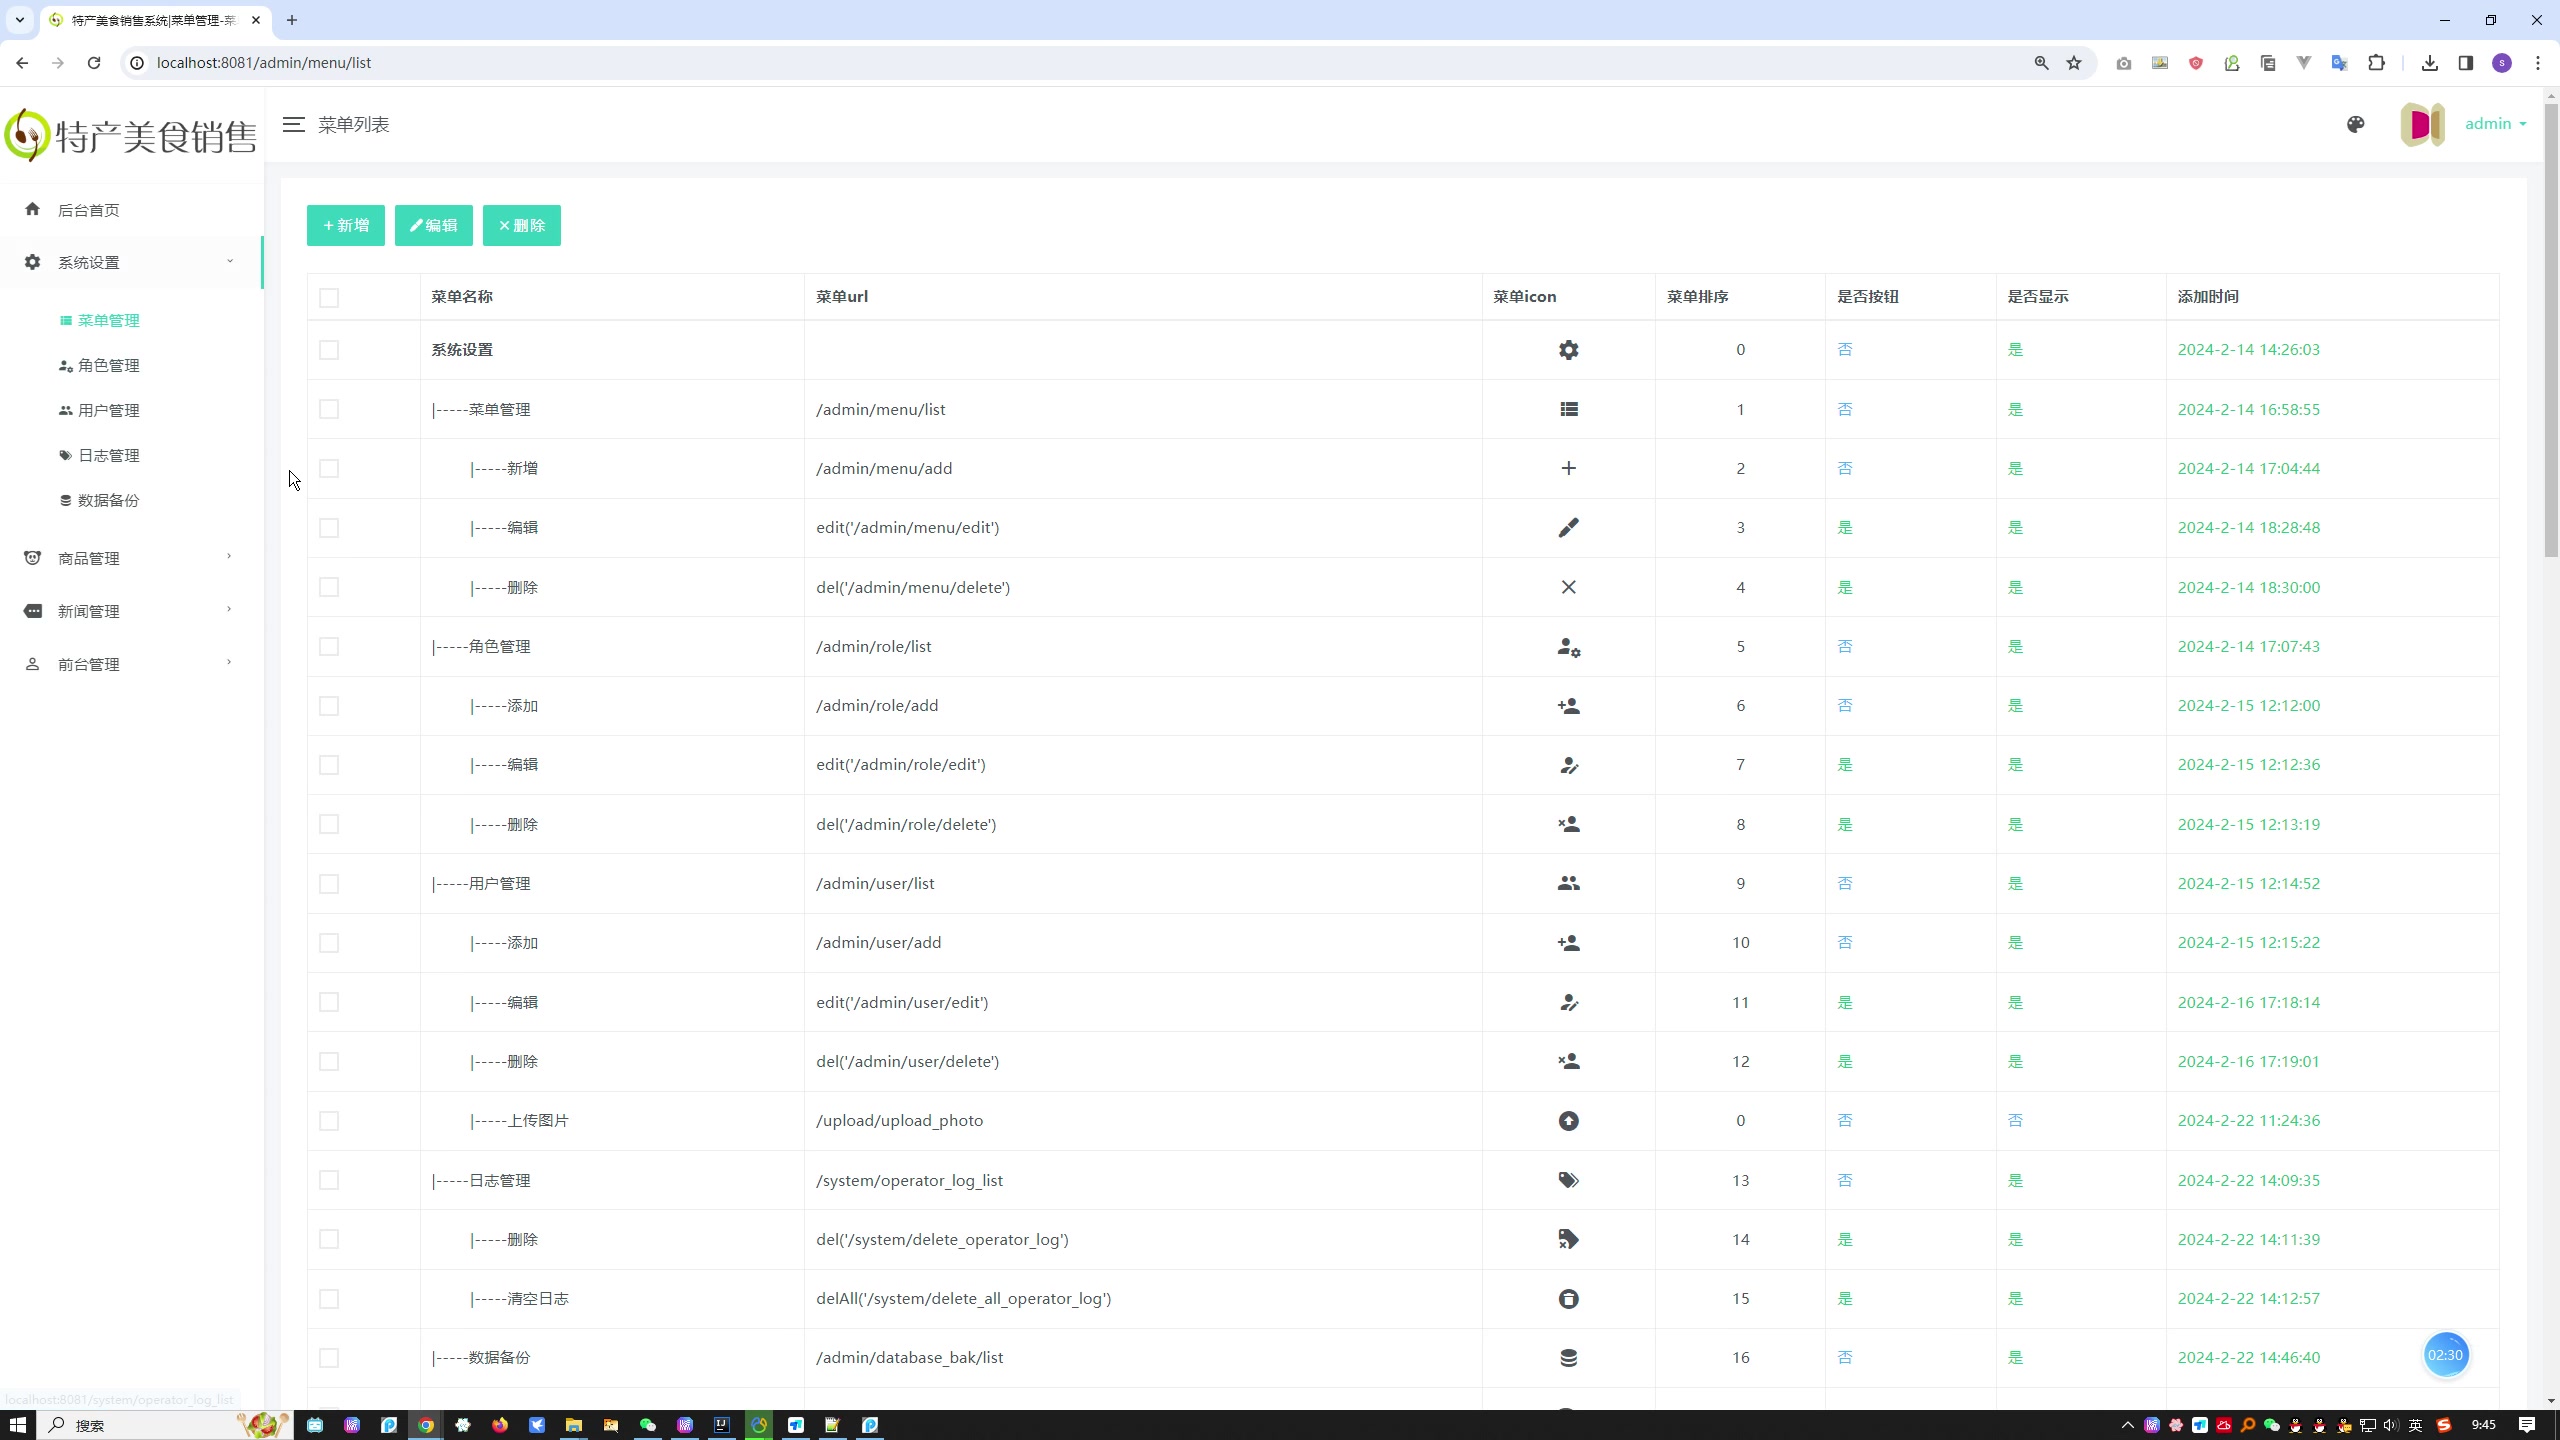Click the tags icon in operator_log_list row

pos(1568,1180)
